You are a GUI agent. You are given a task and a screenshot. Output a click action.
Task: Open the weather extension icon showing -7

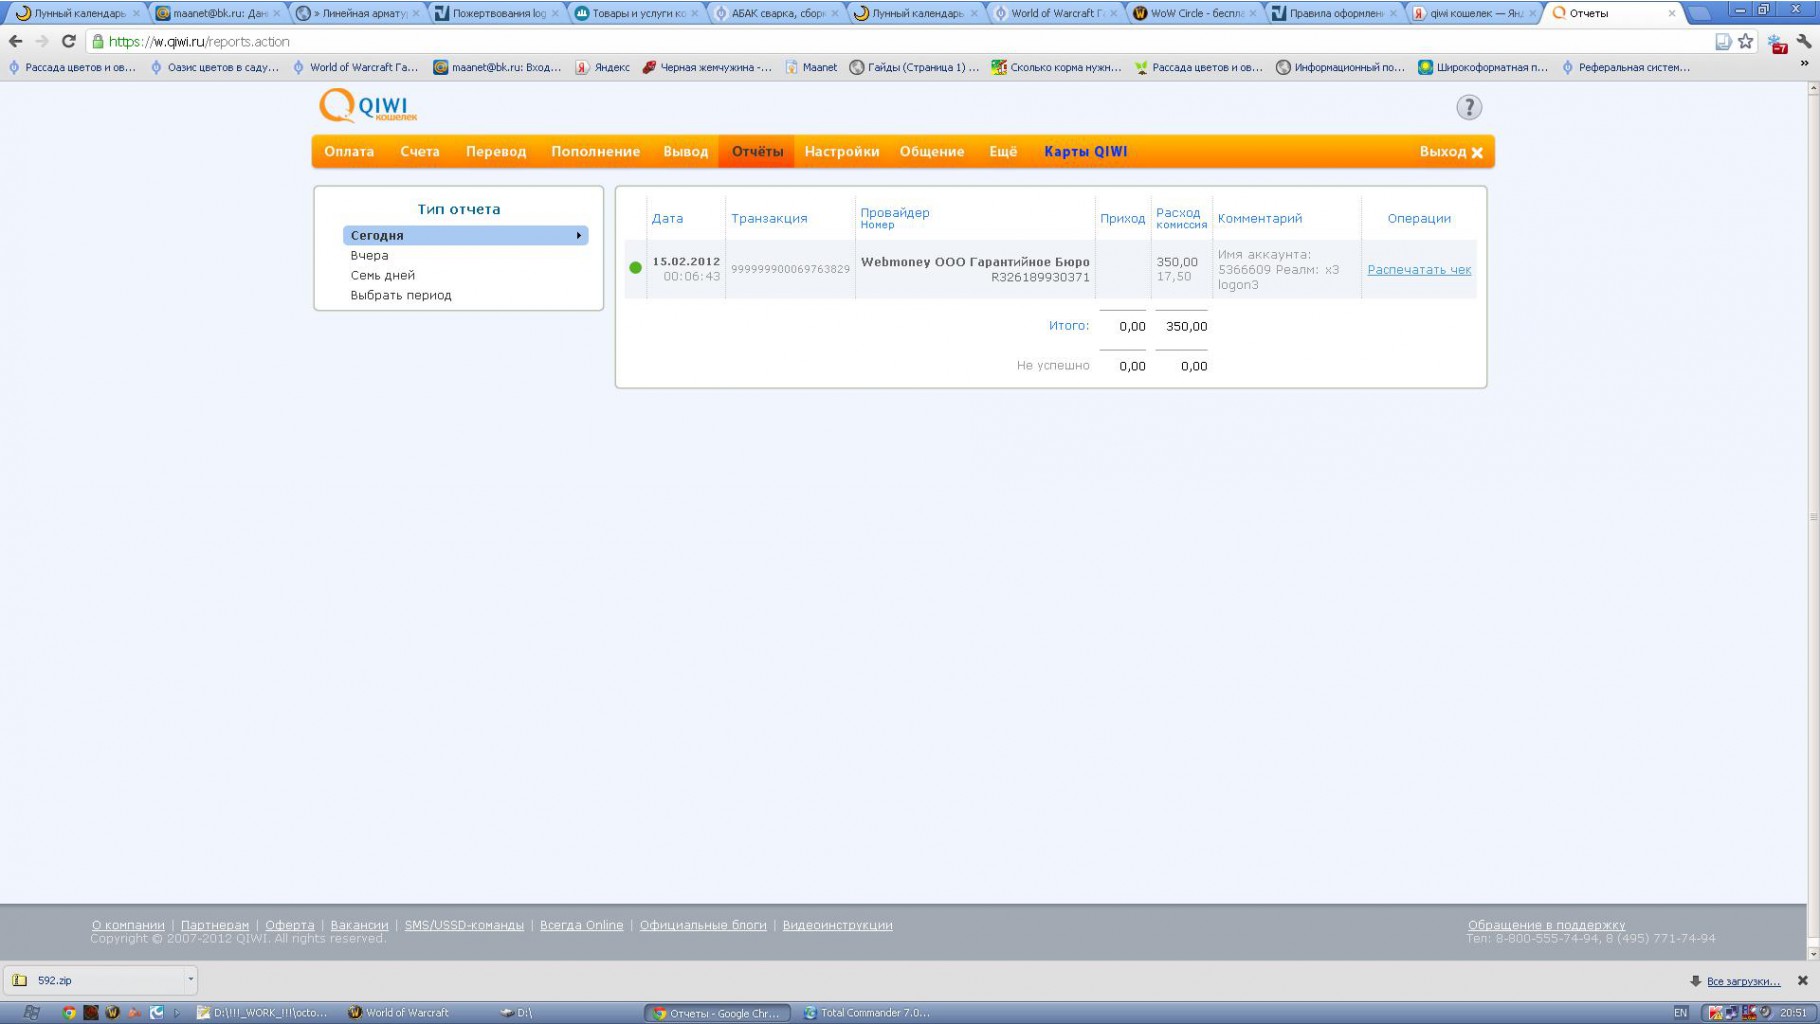[x=1777, y=43]
